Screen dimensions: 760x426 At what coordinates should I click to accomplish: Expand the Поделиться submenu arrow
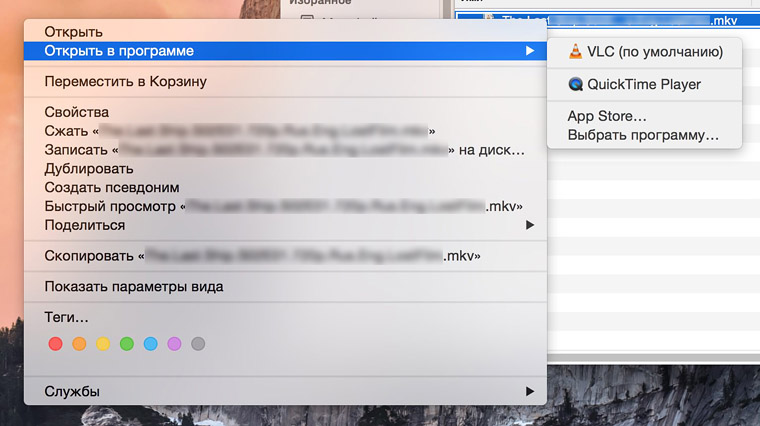[x=530, y=225]
